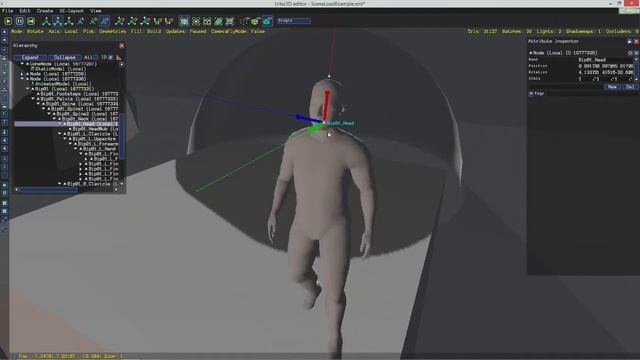Viewport: 640px width, 360px height.
Task: Set pick mode to Geometries icon
Action: pyautogui.click(x=184, y=21)
